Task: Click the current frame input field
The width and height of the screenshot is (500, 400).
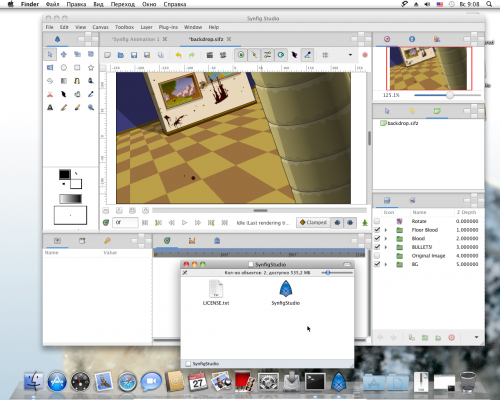Action: pyautogui.click(x=125, y=223)
